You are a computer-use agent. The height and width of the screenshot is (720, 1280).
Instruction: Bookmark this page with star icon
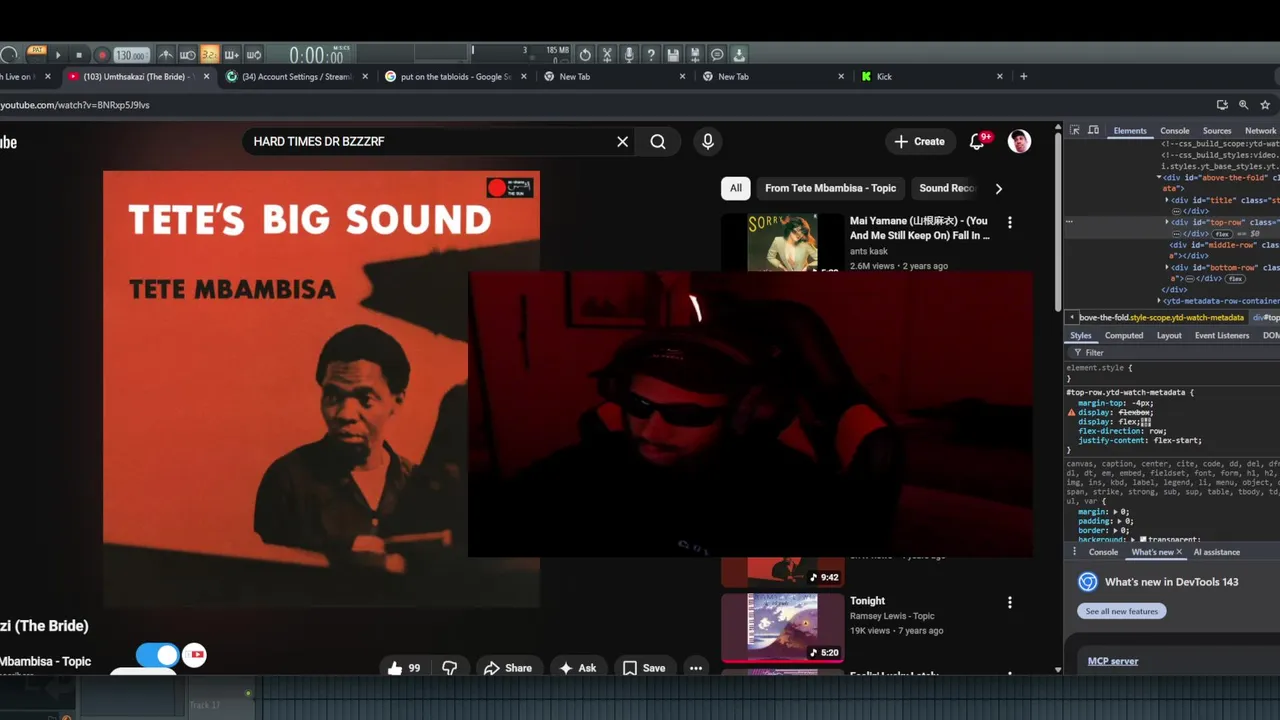(1265, 105)
